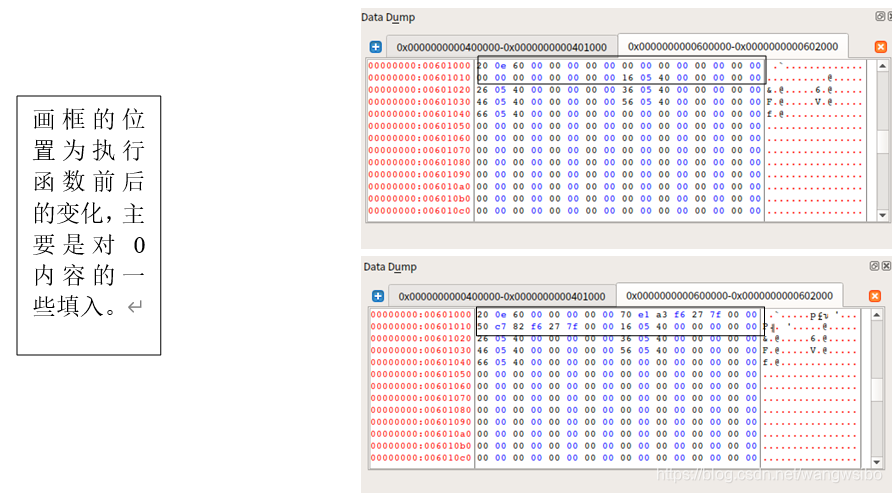This screenshot has height=493, width=892.
Task: Select address 00000000:00601060 in lower Data Dump
Action: point(421,386)
